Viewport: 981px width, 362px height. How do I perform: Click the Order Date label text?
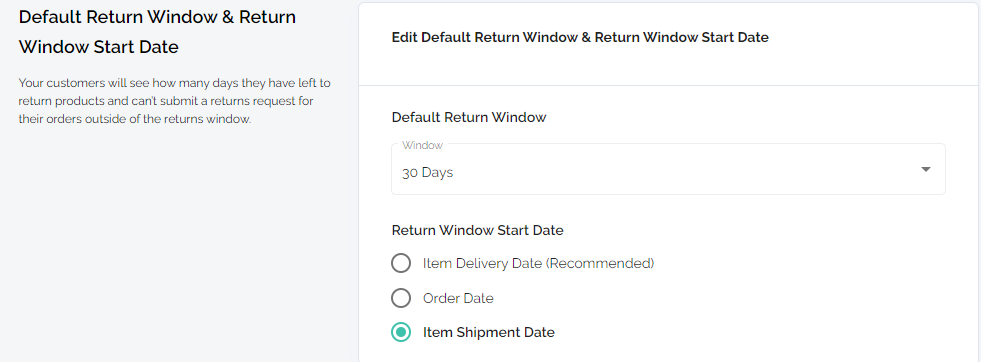click(x=458, y=298)
